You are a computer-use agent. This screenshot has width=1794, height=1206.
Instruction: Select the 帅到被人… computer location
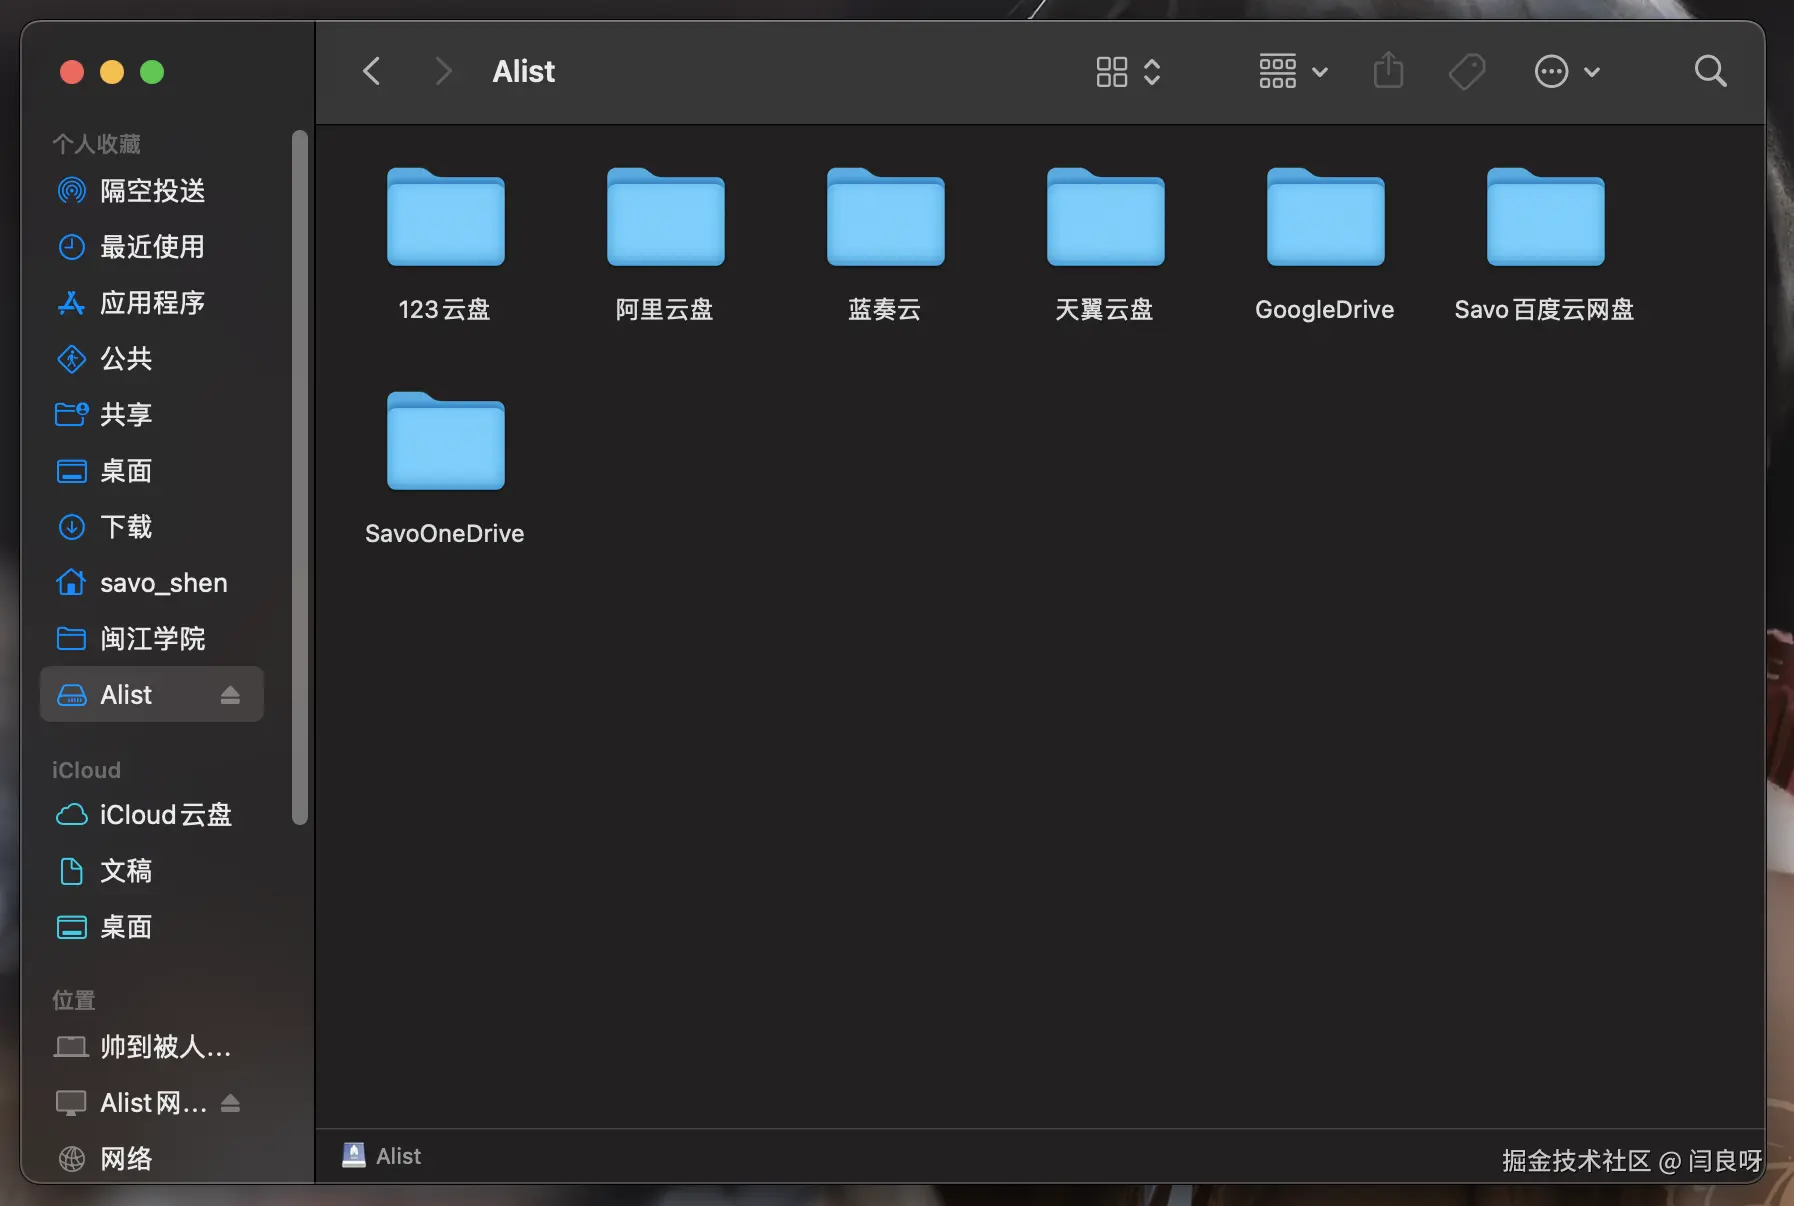click(152, 1047)
